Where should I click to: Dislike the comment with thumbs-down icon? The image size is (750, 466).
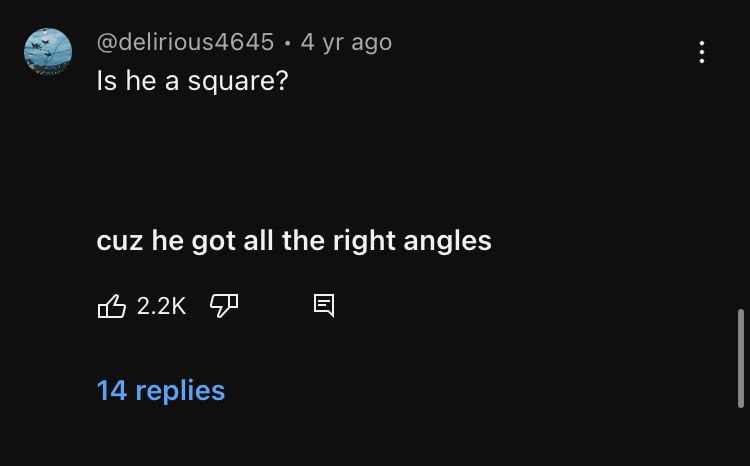[222, 306]
